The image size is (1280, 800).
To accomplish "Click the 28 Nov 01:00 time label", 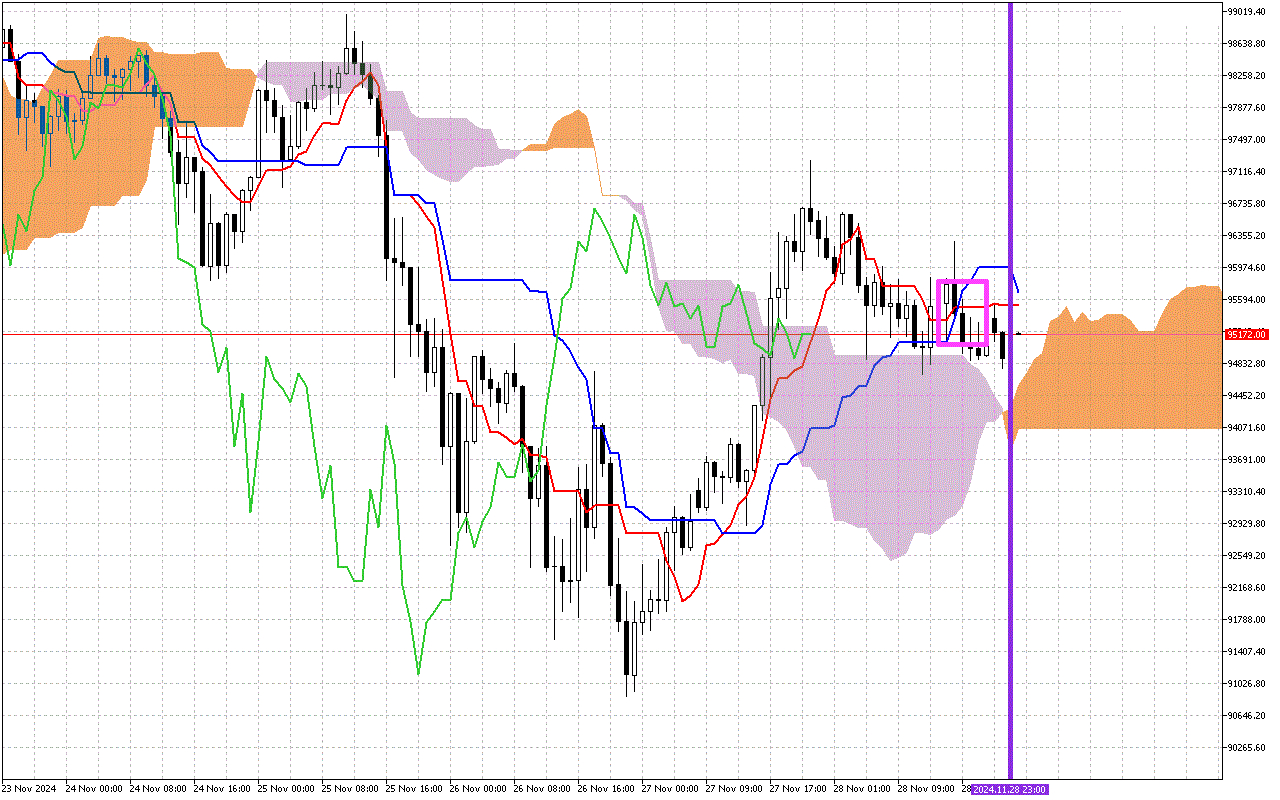I will [862, 789].
